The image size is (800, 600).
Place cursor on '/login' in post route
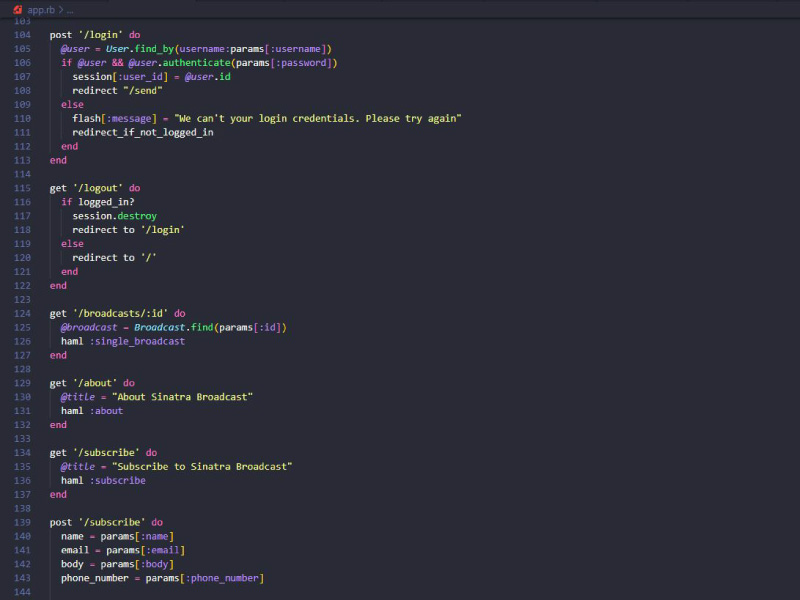pos(101,35)
